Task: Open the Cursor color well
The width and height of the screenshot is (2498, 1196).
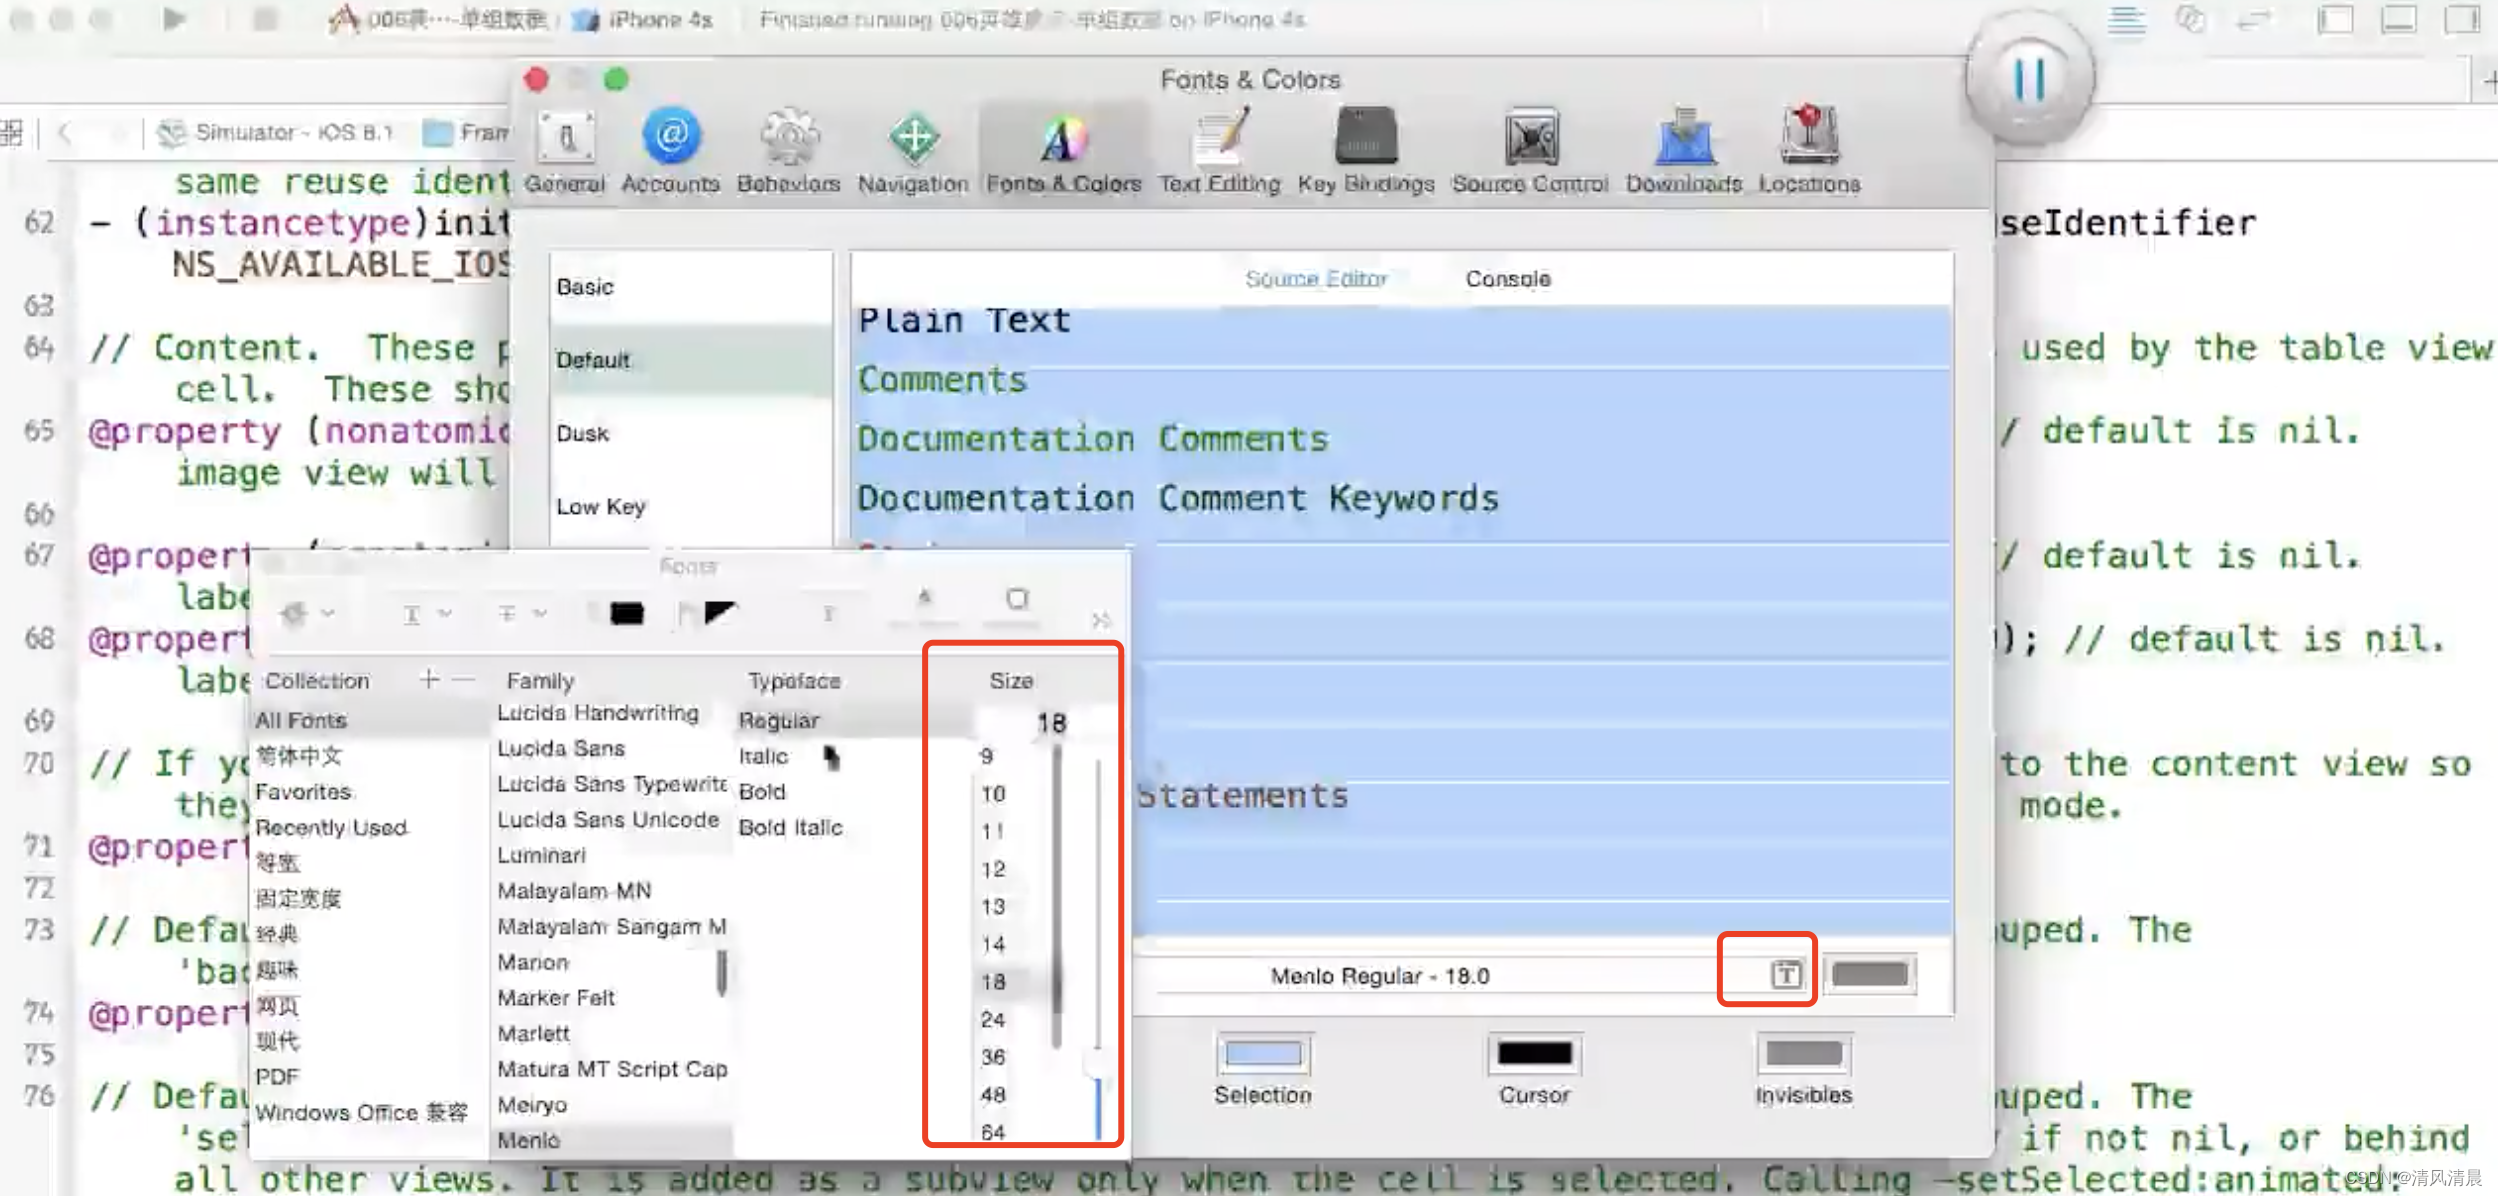Action: tap(1535, 1054)
